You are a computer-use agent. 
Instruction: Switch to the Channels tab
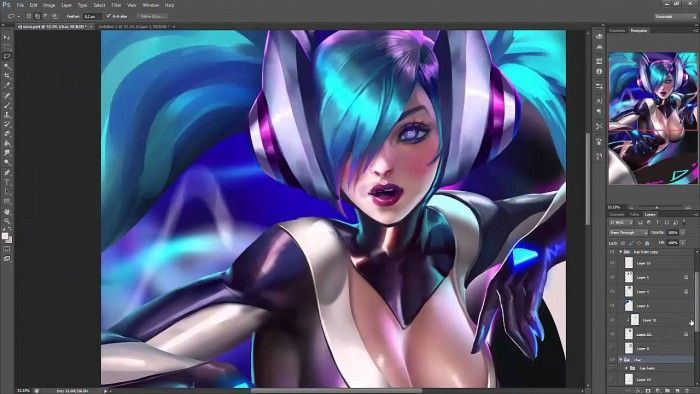coord(617,214)
